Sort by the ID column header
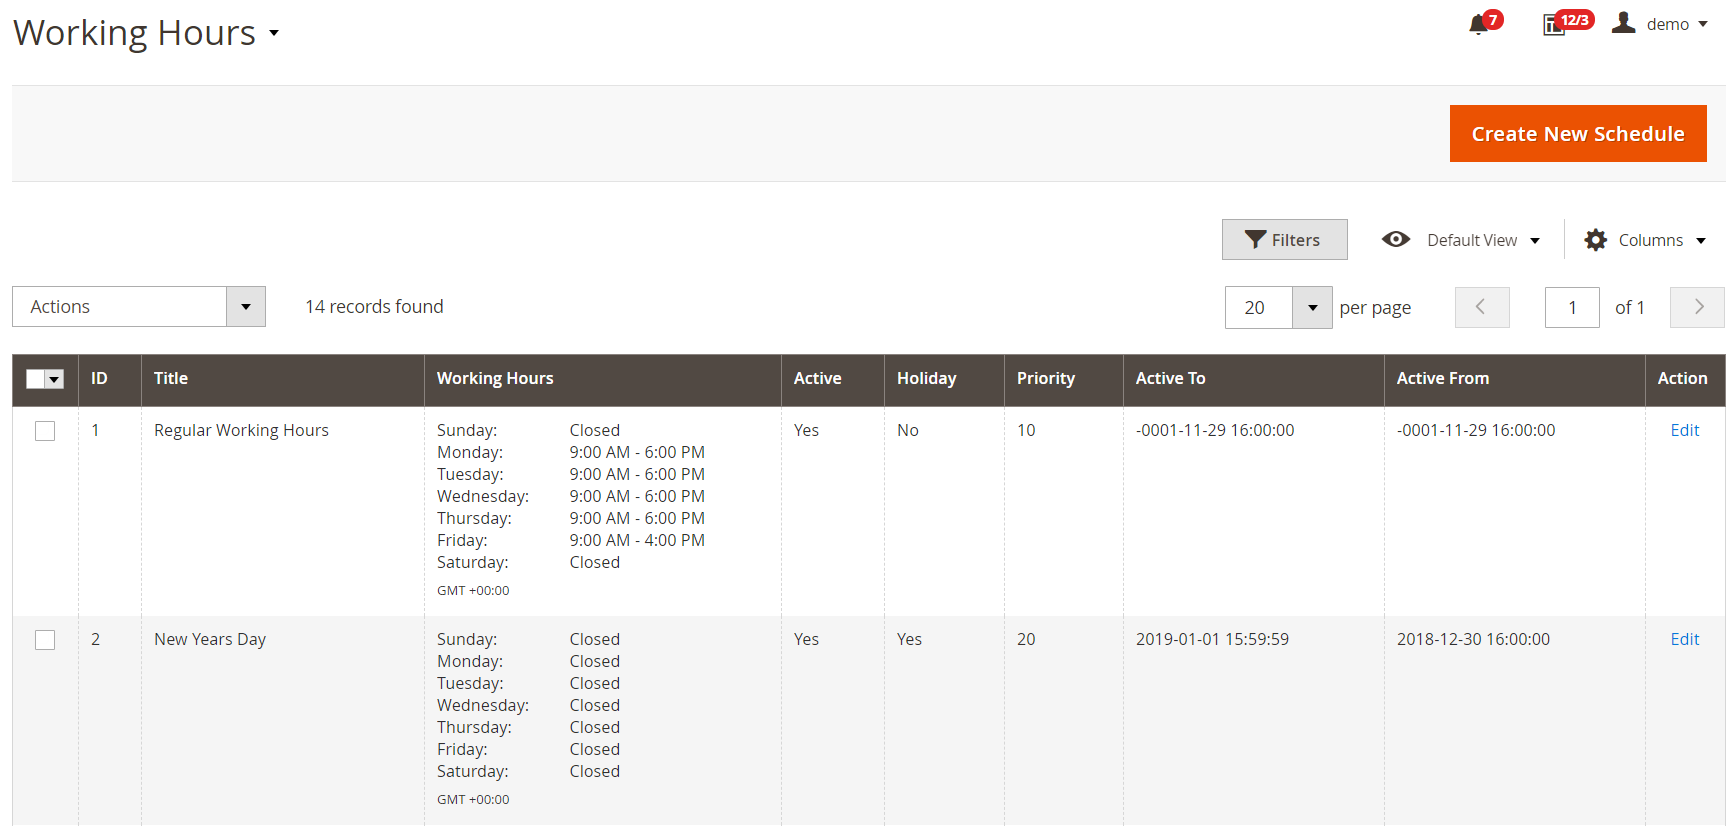 [x=99, y=378]
